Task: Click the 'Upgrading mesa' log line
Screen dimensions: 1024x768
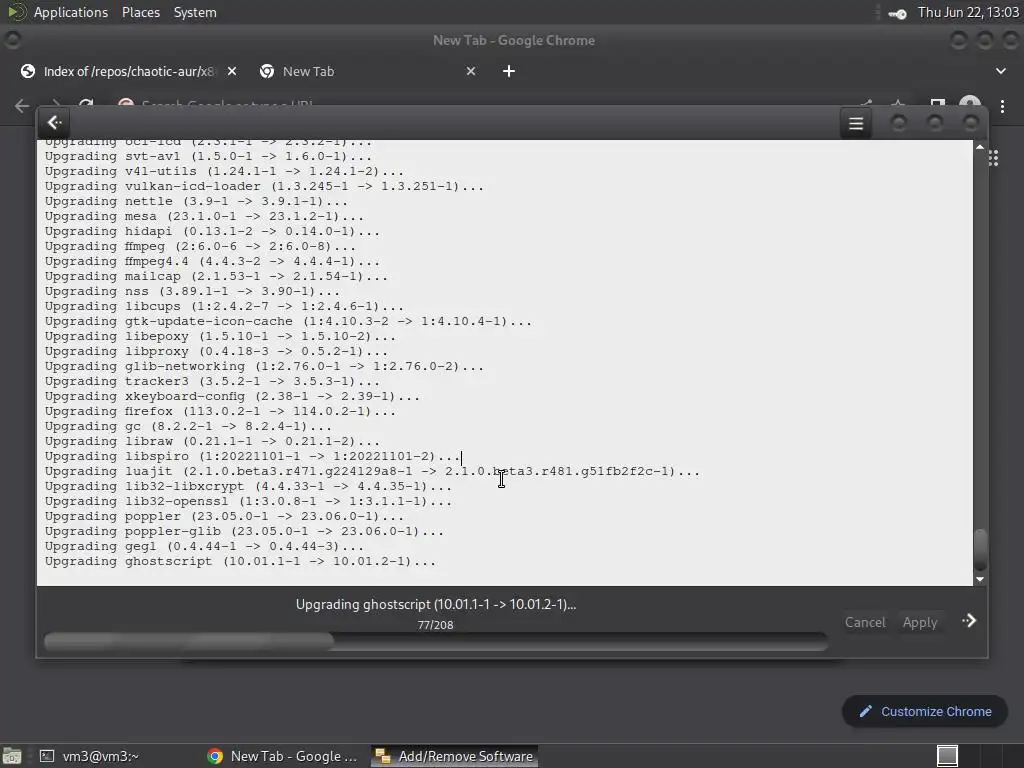Action: click(204, 216)
